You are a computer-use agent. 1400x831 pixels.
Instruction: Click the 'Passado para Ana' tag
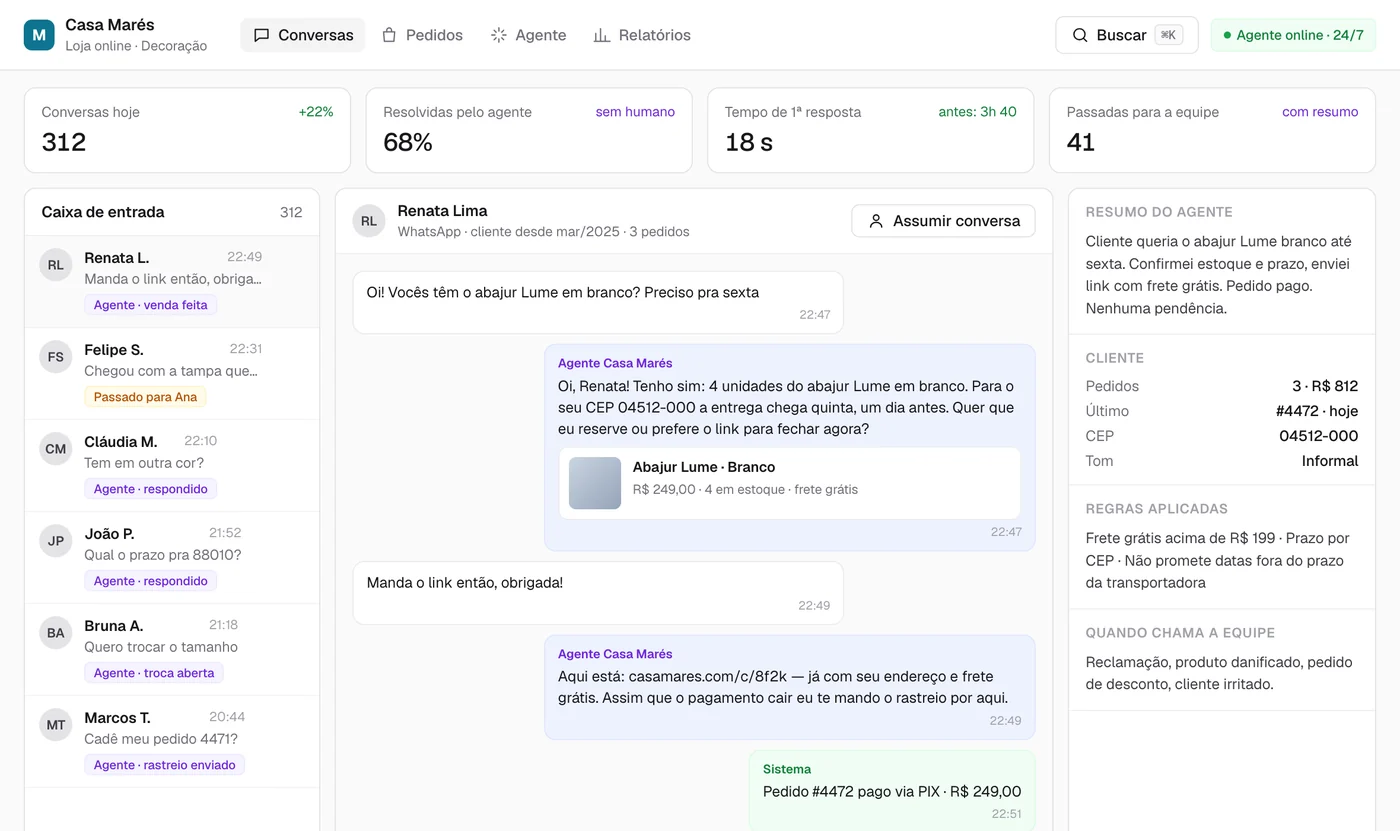coord(145,397)
